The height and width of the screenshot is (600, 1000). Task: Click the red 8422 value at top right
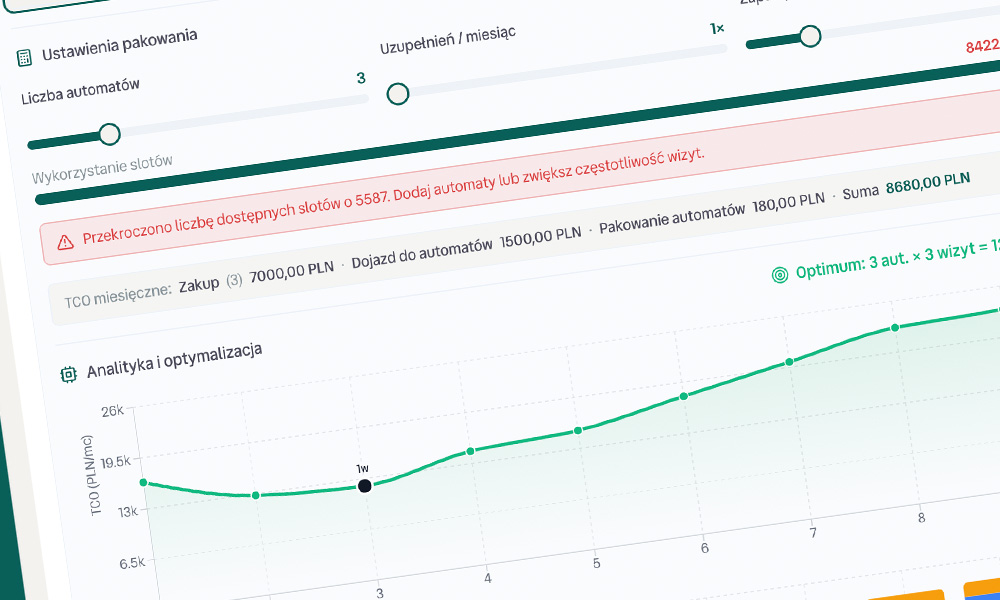pos(983,46)
